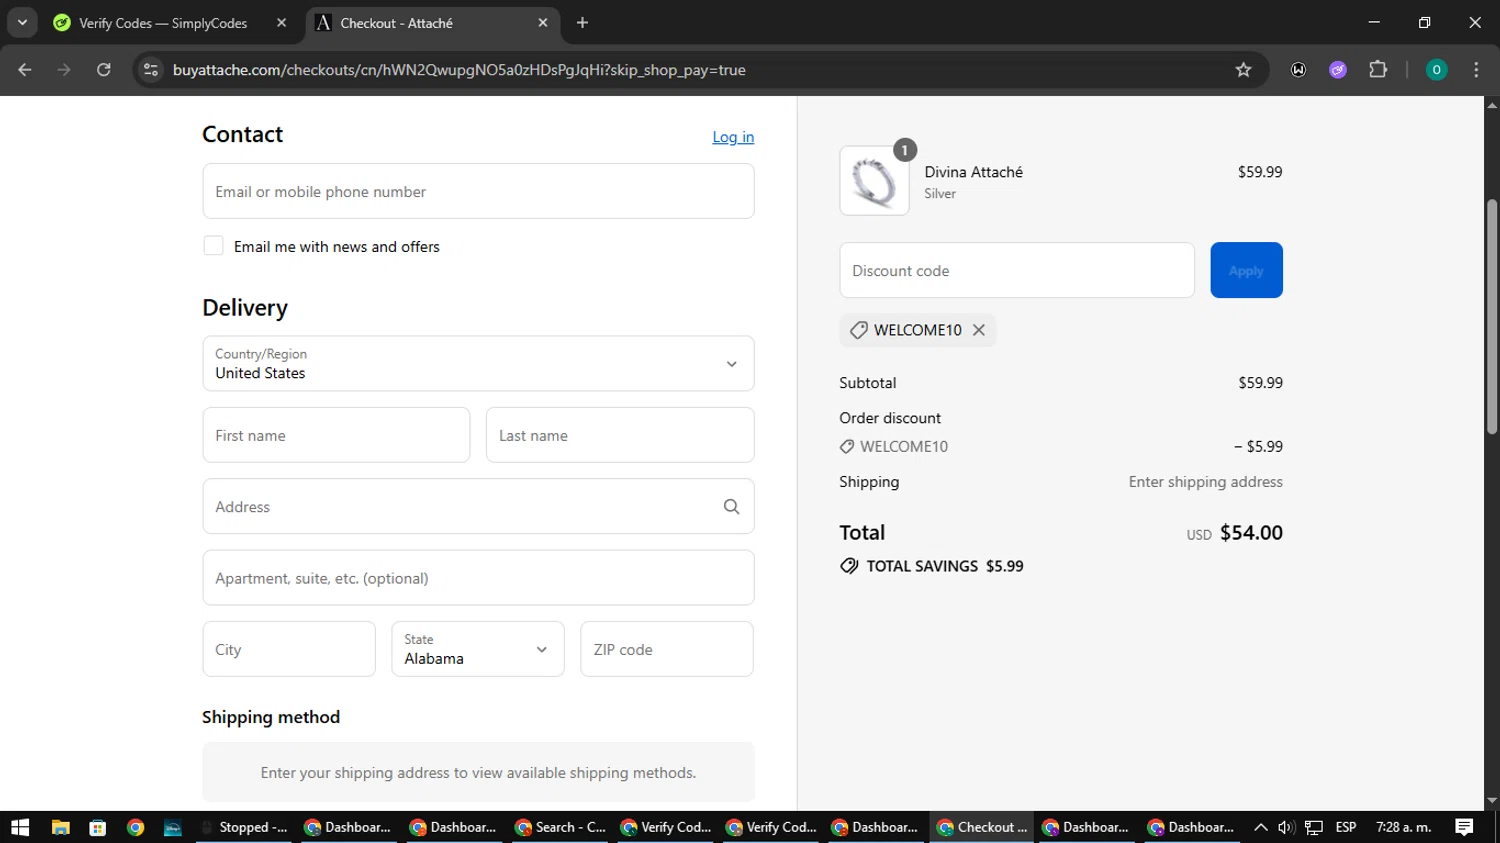Select the Checkout - Attaché tab
This screenshot has height=843, width=1500.
[x=430, y=23]
